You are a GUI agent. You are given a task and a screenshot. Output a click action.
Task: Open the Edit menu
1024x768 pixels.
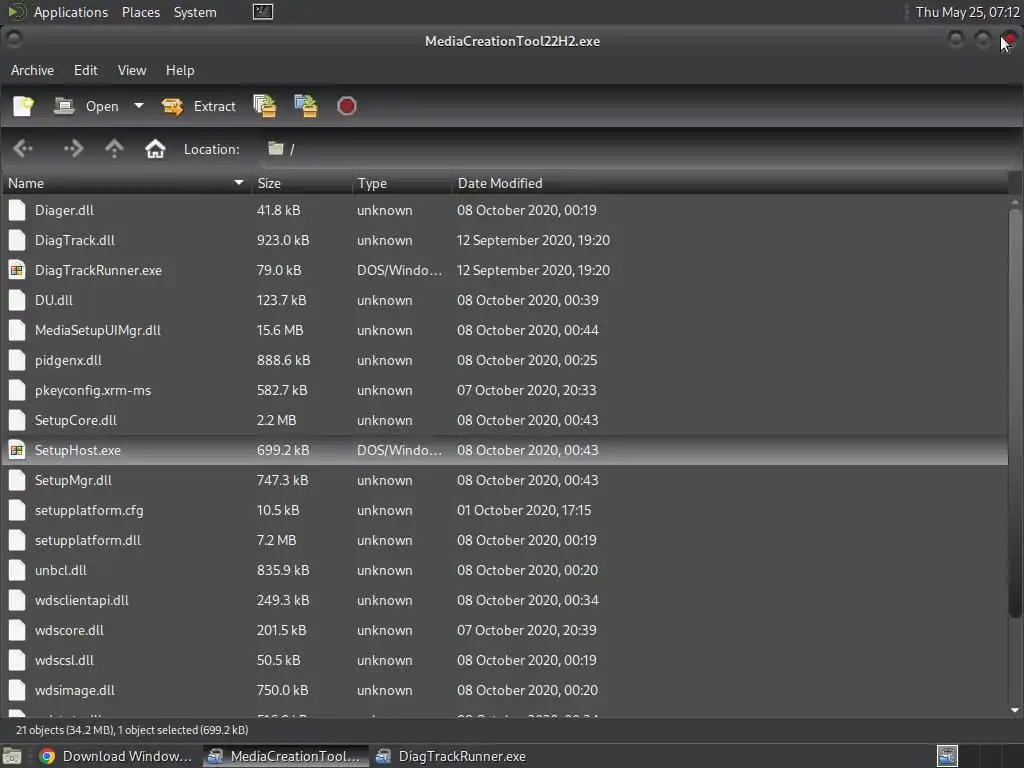coord(86,70)
